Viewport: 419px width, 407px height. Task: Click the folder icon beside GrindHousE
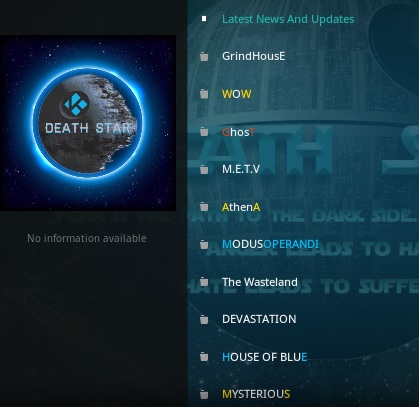[204, 57]
